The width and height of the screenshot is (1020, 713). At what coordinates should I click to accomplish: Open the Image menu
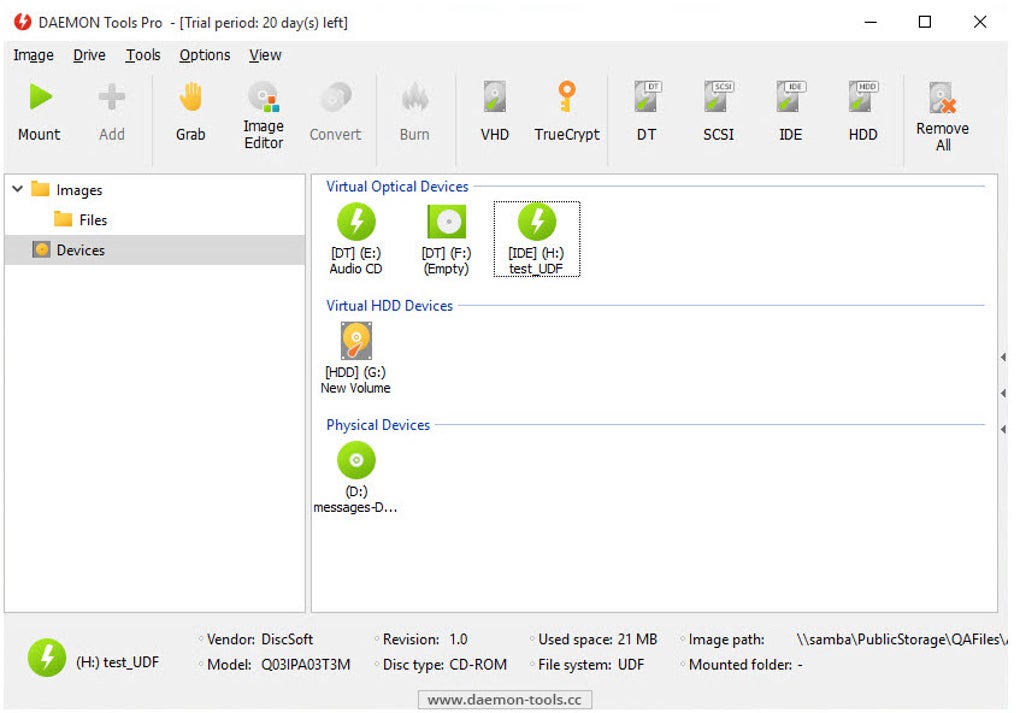(33, 55)
